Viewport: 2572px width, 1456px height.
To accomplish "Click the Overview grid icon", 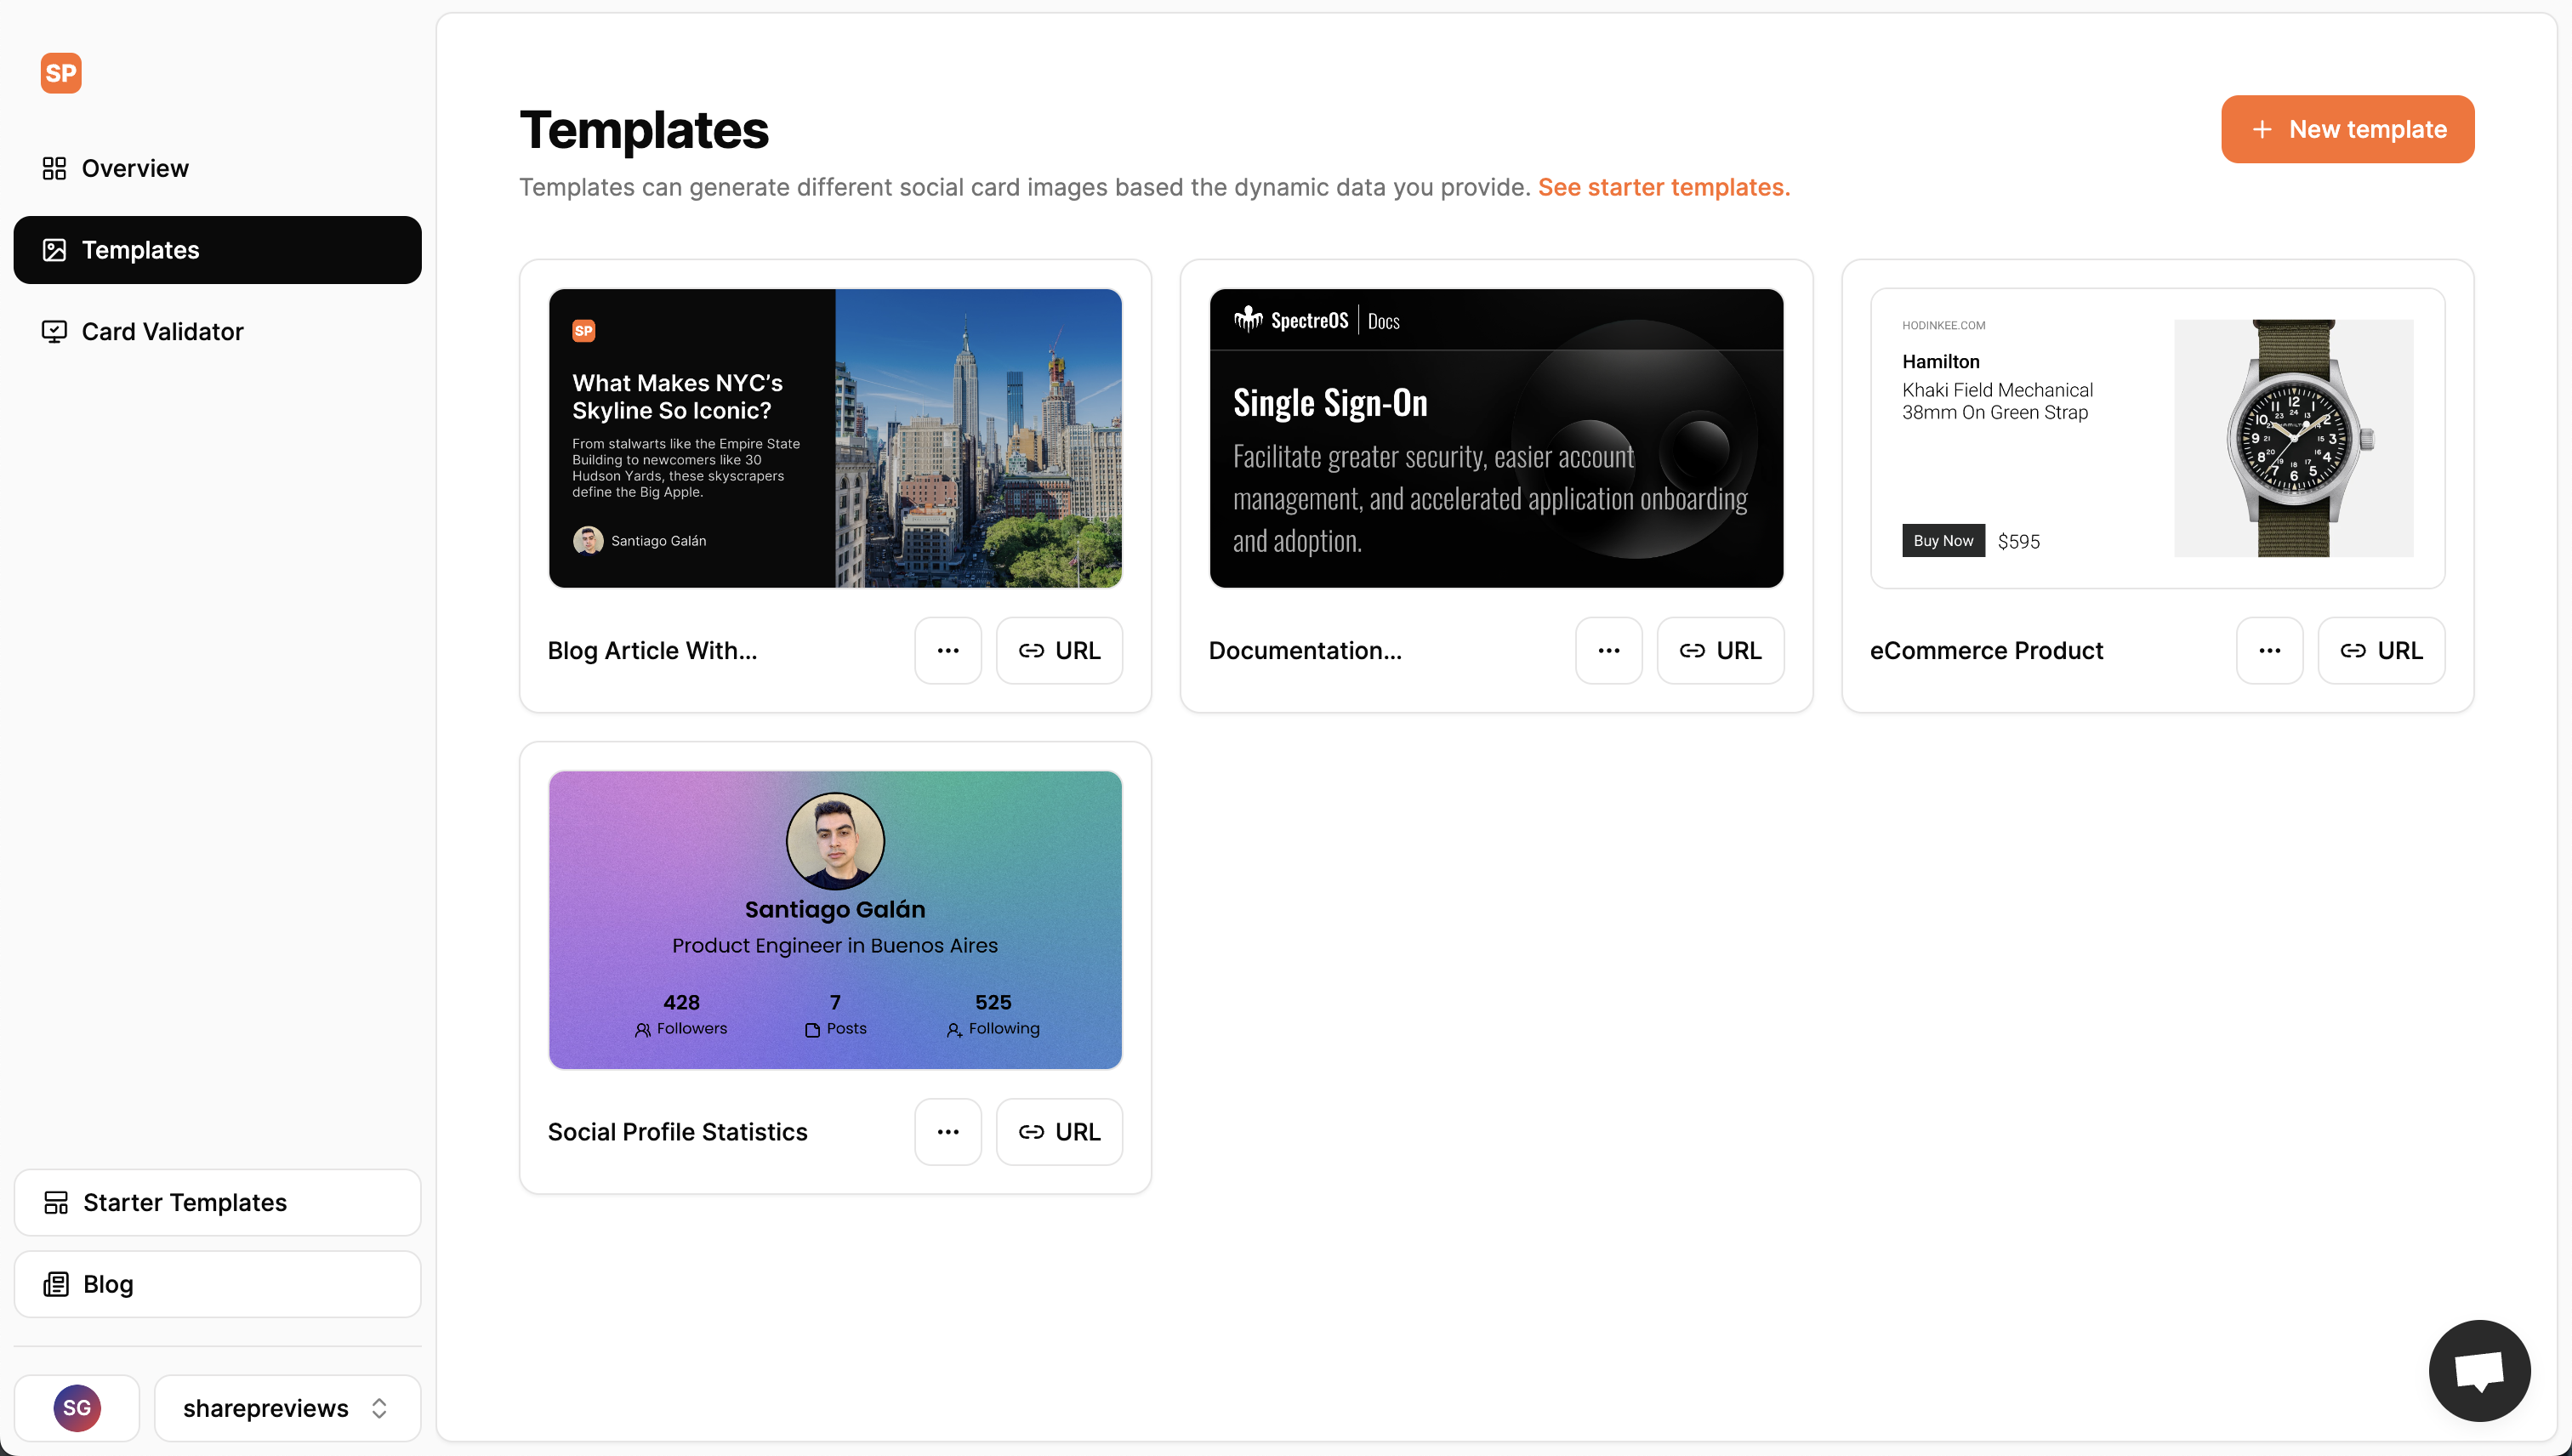I will [x=54, y=168].
